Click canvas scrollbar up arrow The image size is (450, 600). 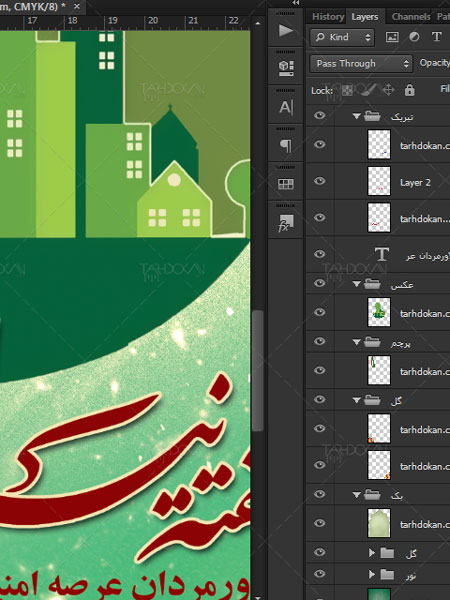point(258,23)
